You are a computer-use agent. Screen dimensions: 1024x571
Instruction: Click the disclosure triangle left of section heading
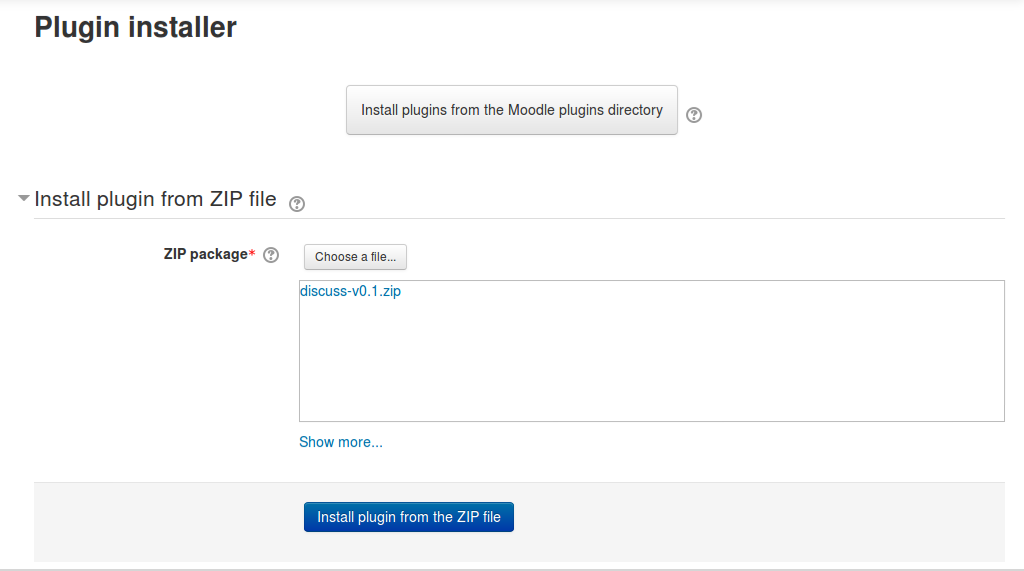[24, 198]
